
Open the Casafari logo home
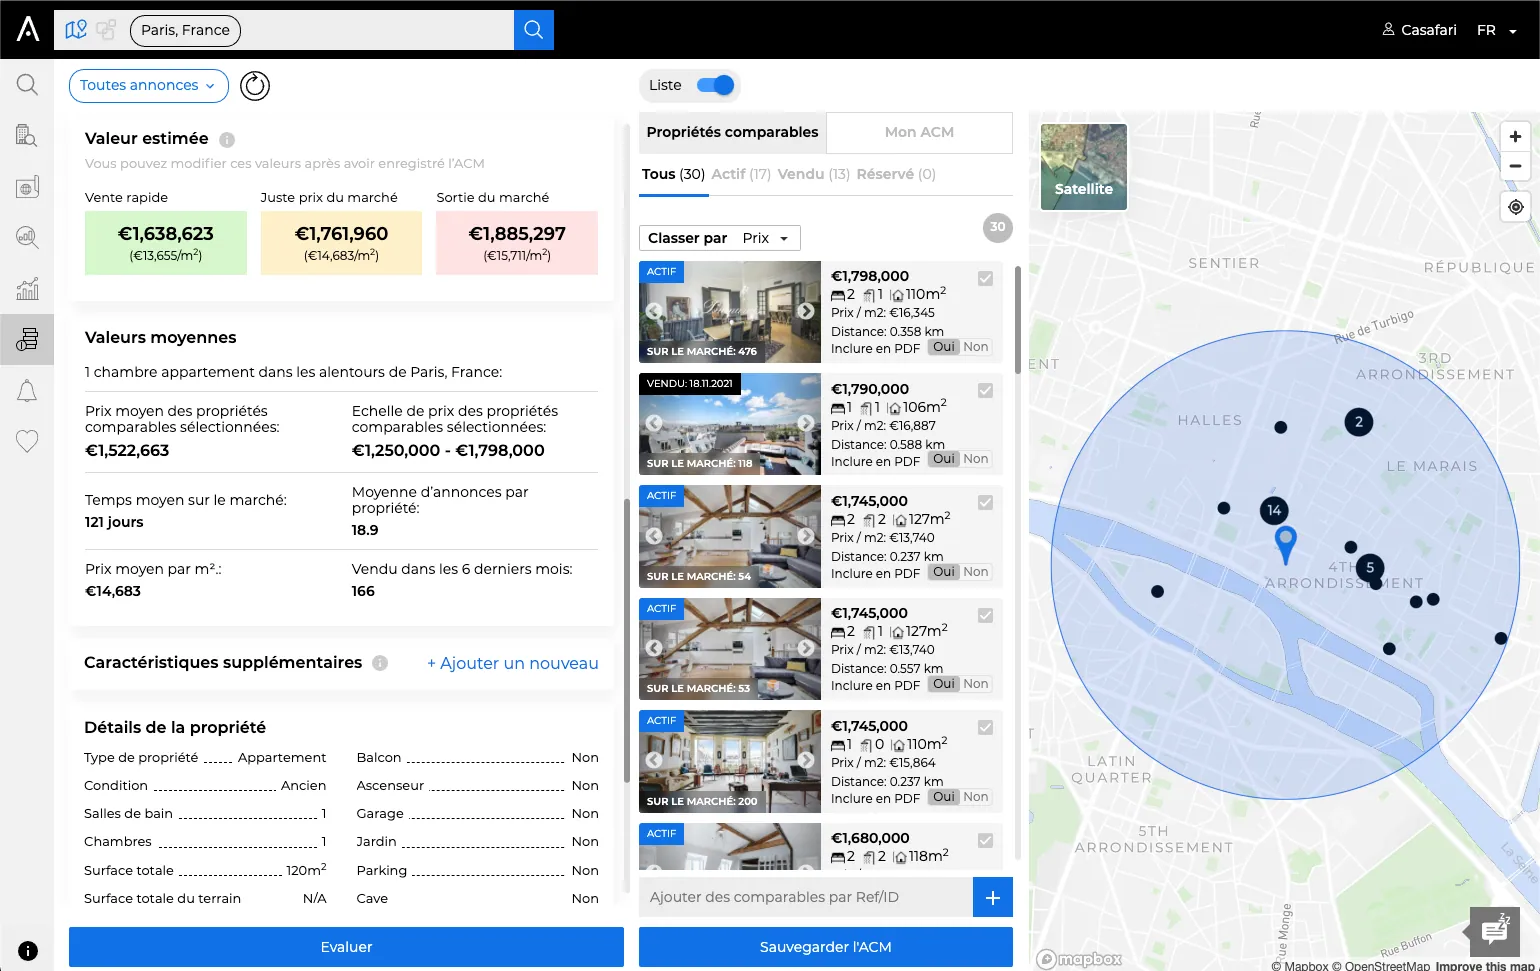28,29
